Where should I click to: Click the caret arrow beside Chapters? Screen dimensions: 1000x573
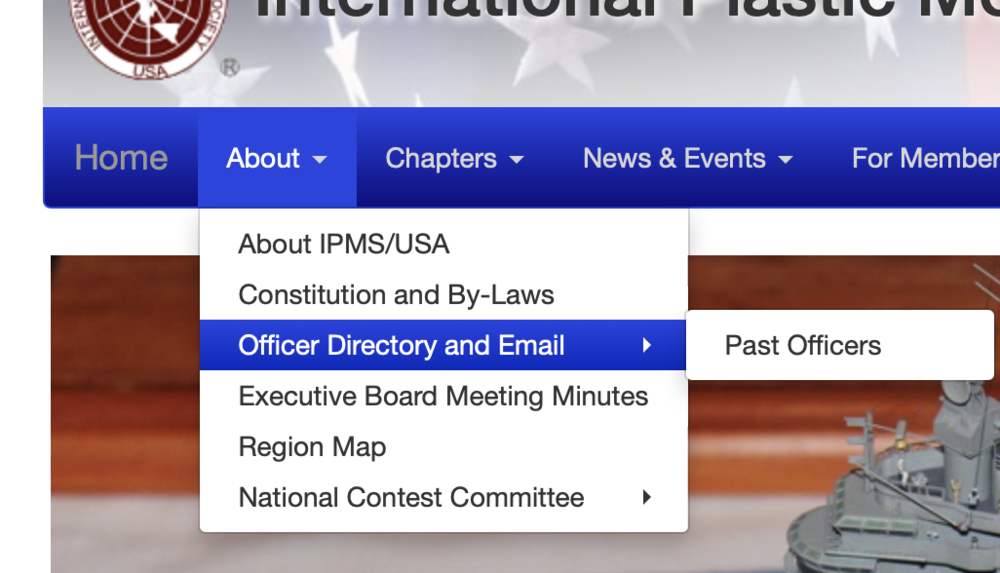(x=517, y=160)
